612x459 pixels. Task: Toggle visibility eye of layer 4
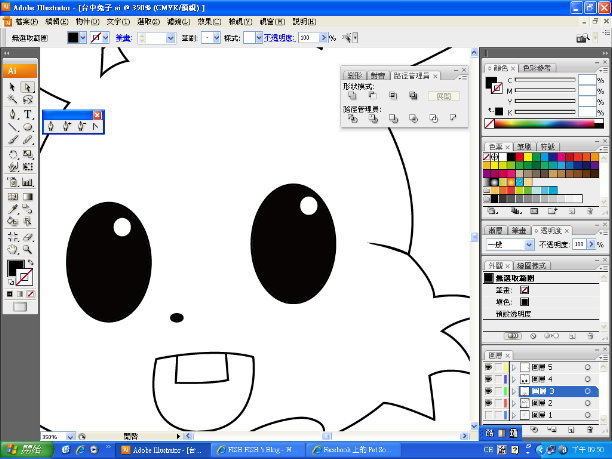tap(488, 379)
